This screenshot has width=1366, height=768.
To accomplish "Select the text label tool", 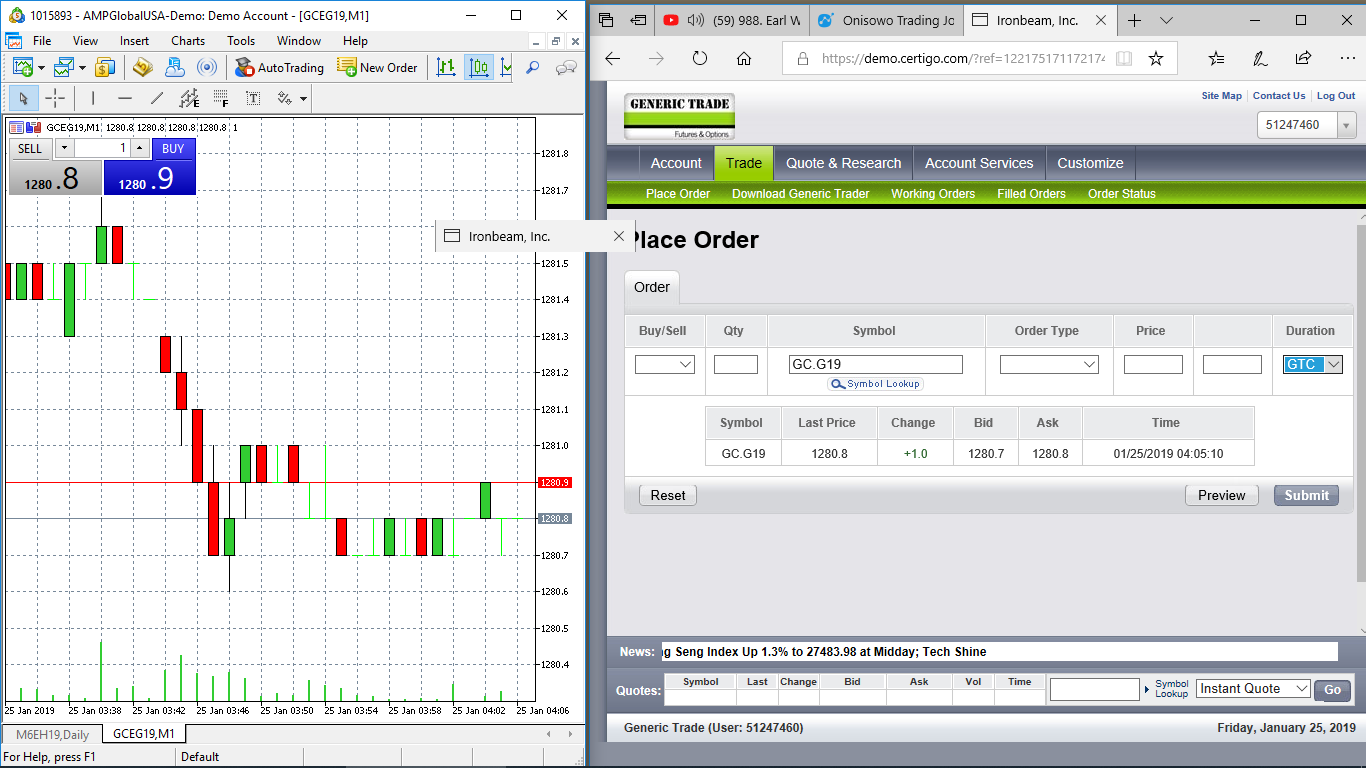I will [x=253, y=98].
